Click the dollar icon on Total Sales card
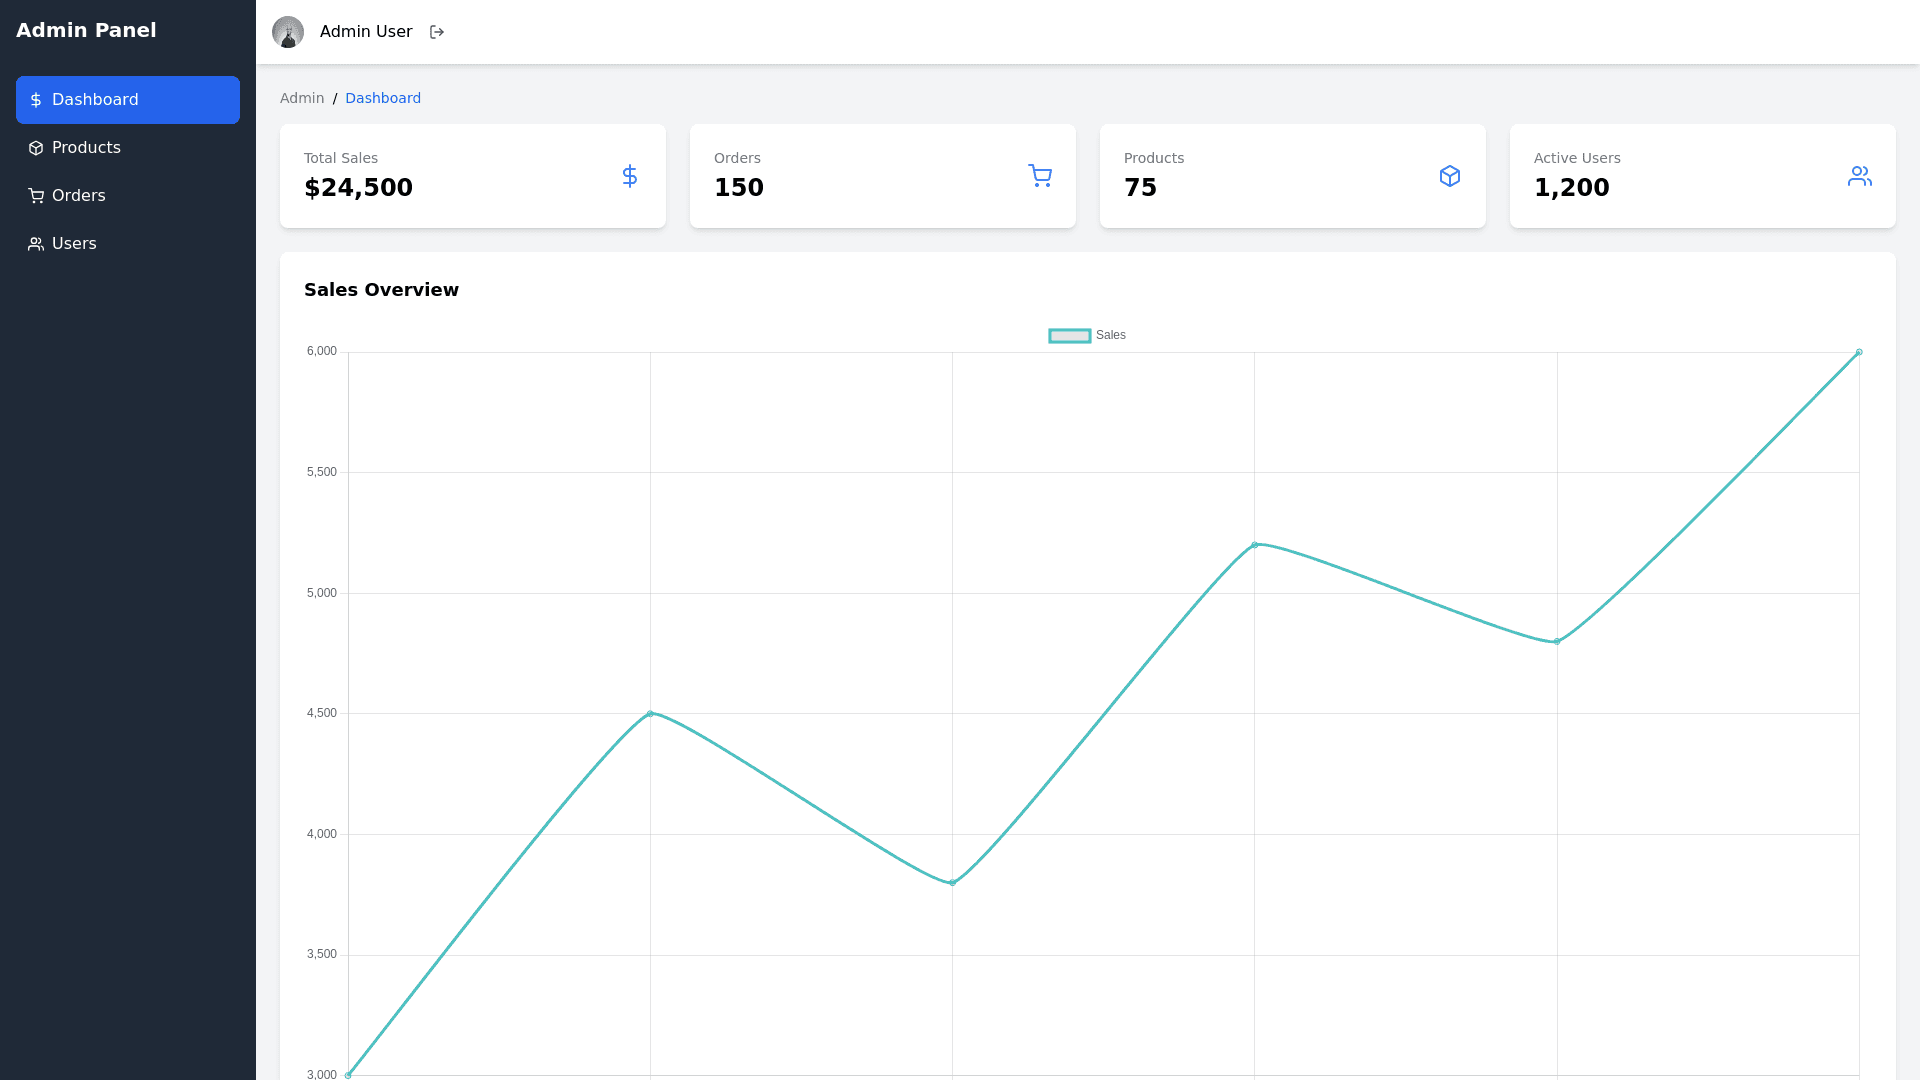This screenshot has width=1920, height=1080. tap(630, 175)
